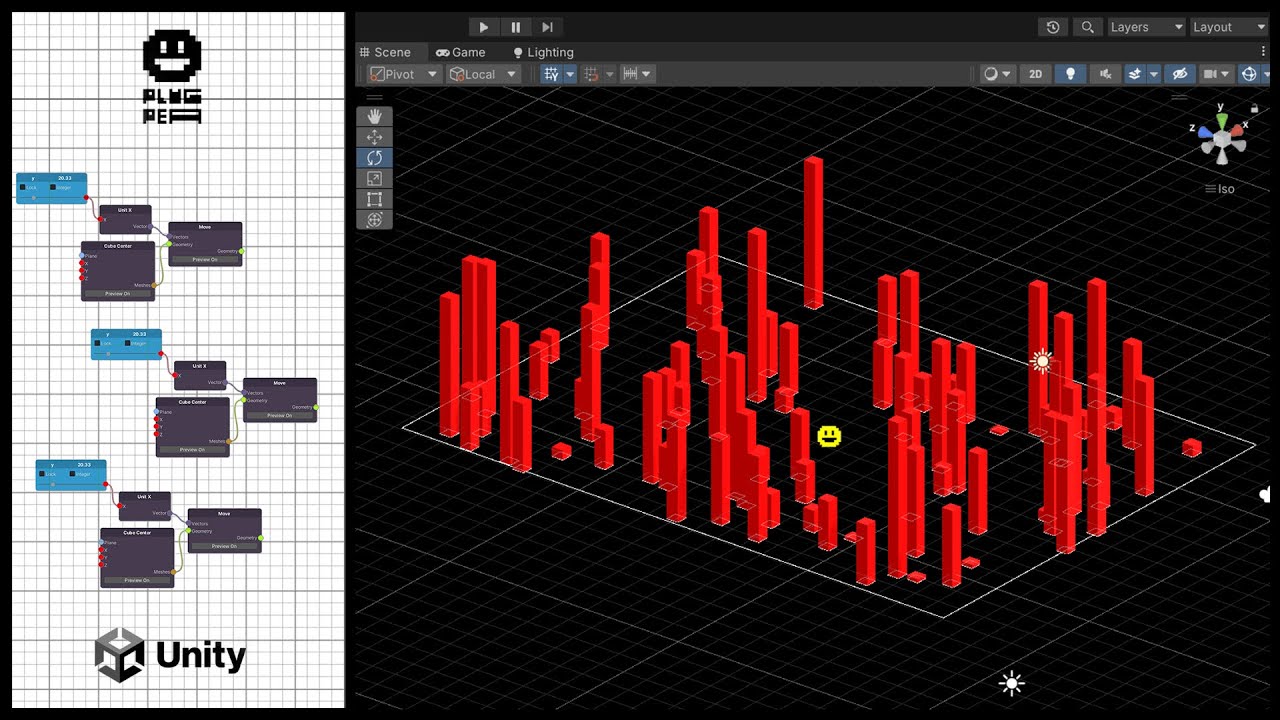Select the Rect tool

point(375,199)
